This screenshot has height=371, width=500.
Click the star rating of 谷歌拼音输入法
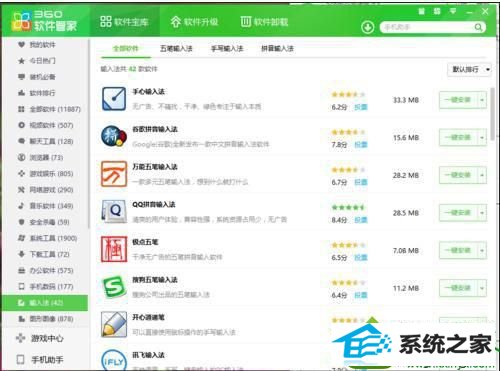point(348,132)
